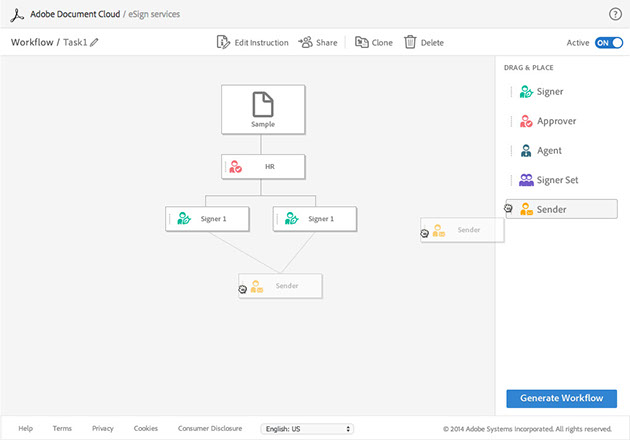Image resolution: width=630 pixels, height=440 pixels.
Task: Select the Signer icon in Drag & Place
Action: pyautogui.click(x=526, y=92)
